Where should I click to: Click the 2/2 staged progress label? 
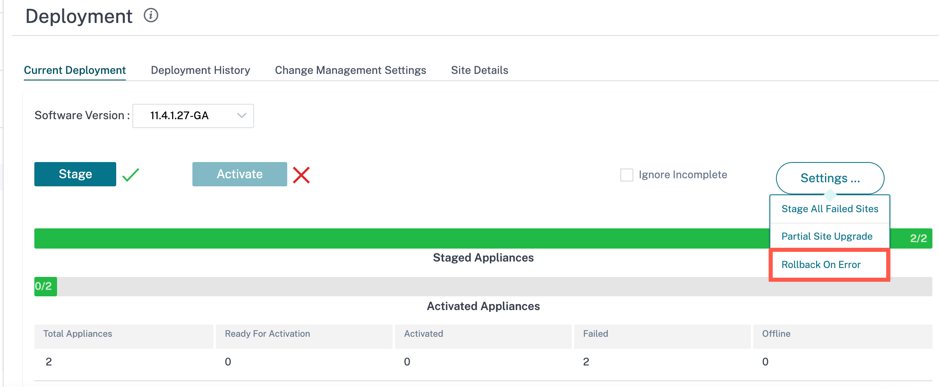[x=919, y=238]
